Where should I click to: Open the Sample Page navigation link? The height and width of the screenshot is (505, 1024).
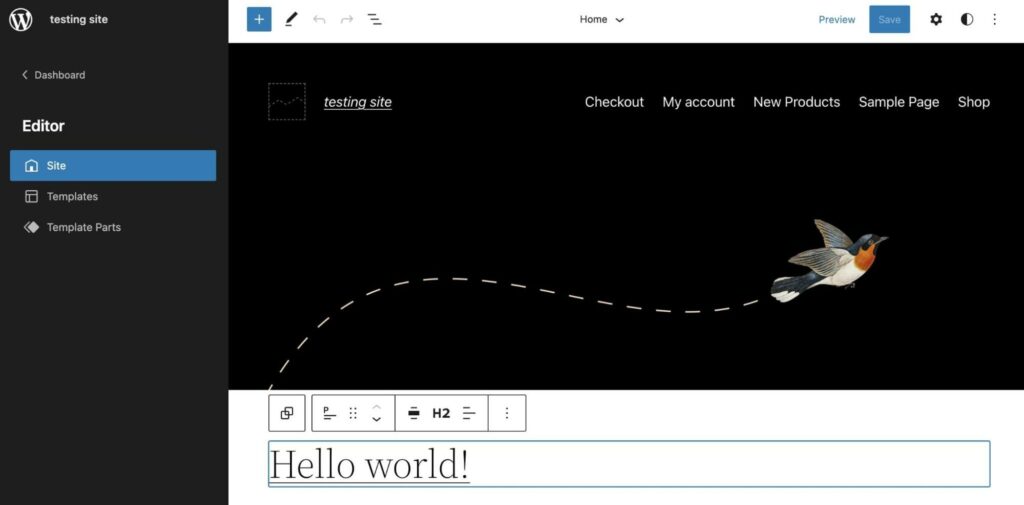[899, 102]
